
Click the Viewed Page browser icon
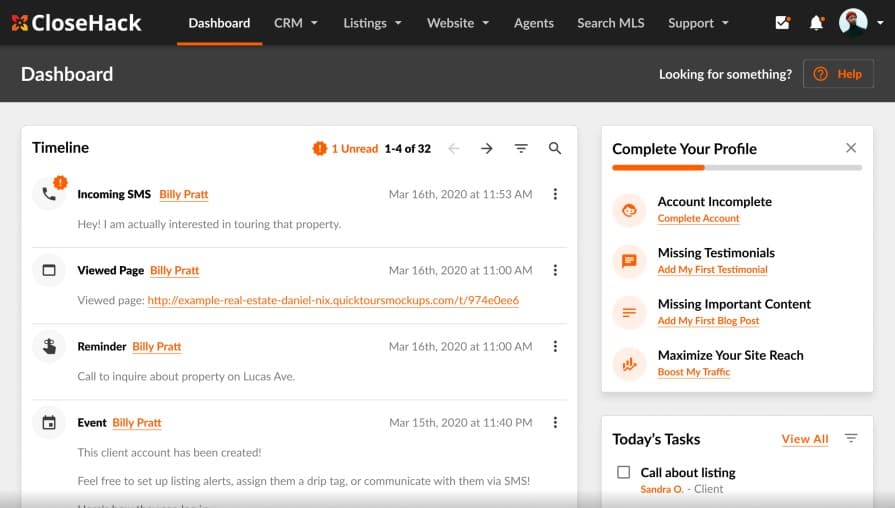click(49, 270)
